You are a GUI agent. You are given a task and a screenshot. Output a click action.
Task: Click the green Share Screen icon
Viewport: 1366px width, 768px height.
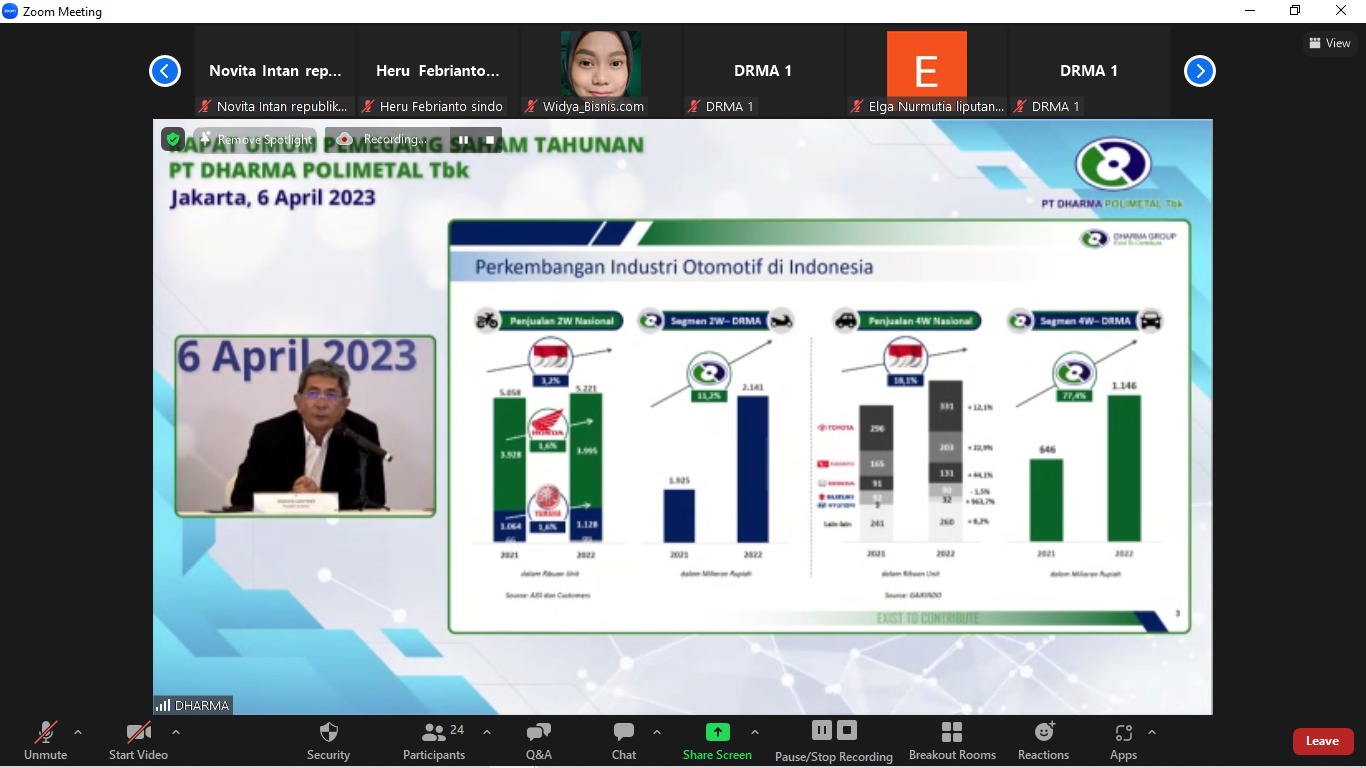click(x=717, y=732)
